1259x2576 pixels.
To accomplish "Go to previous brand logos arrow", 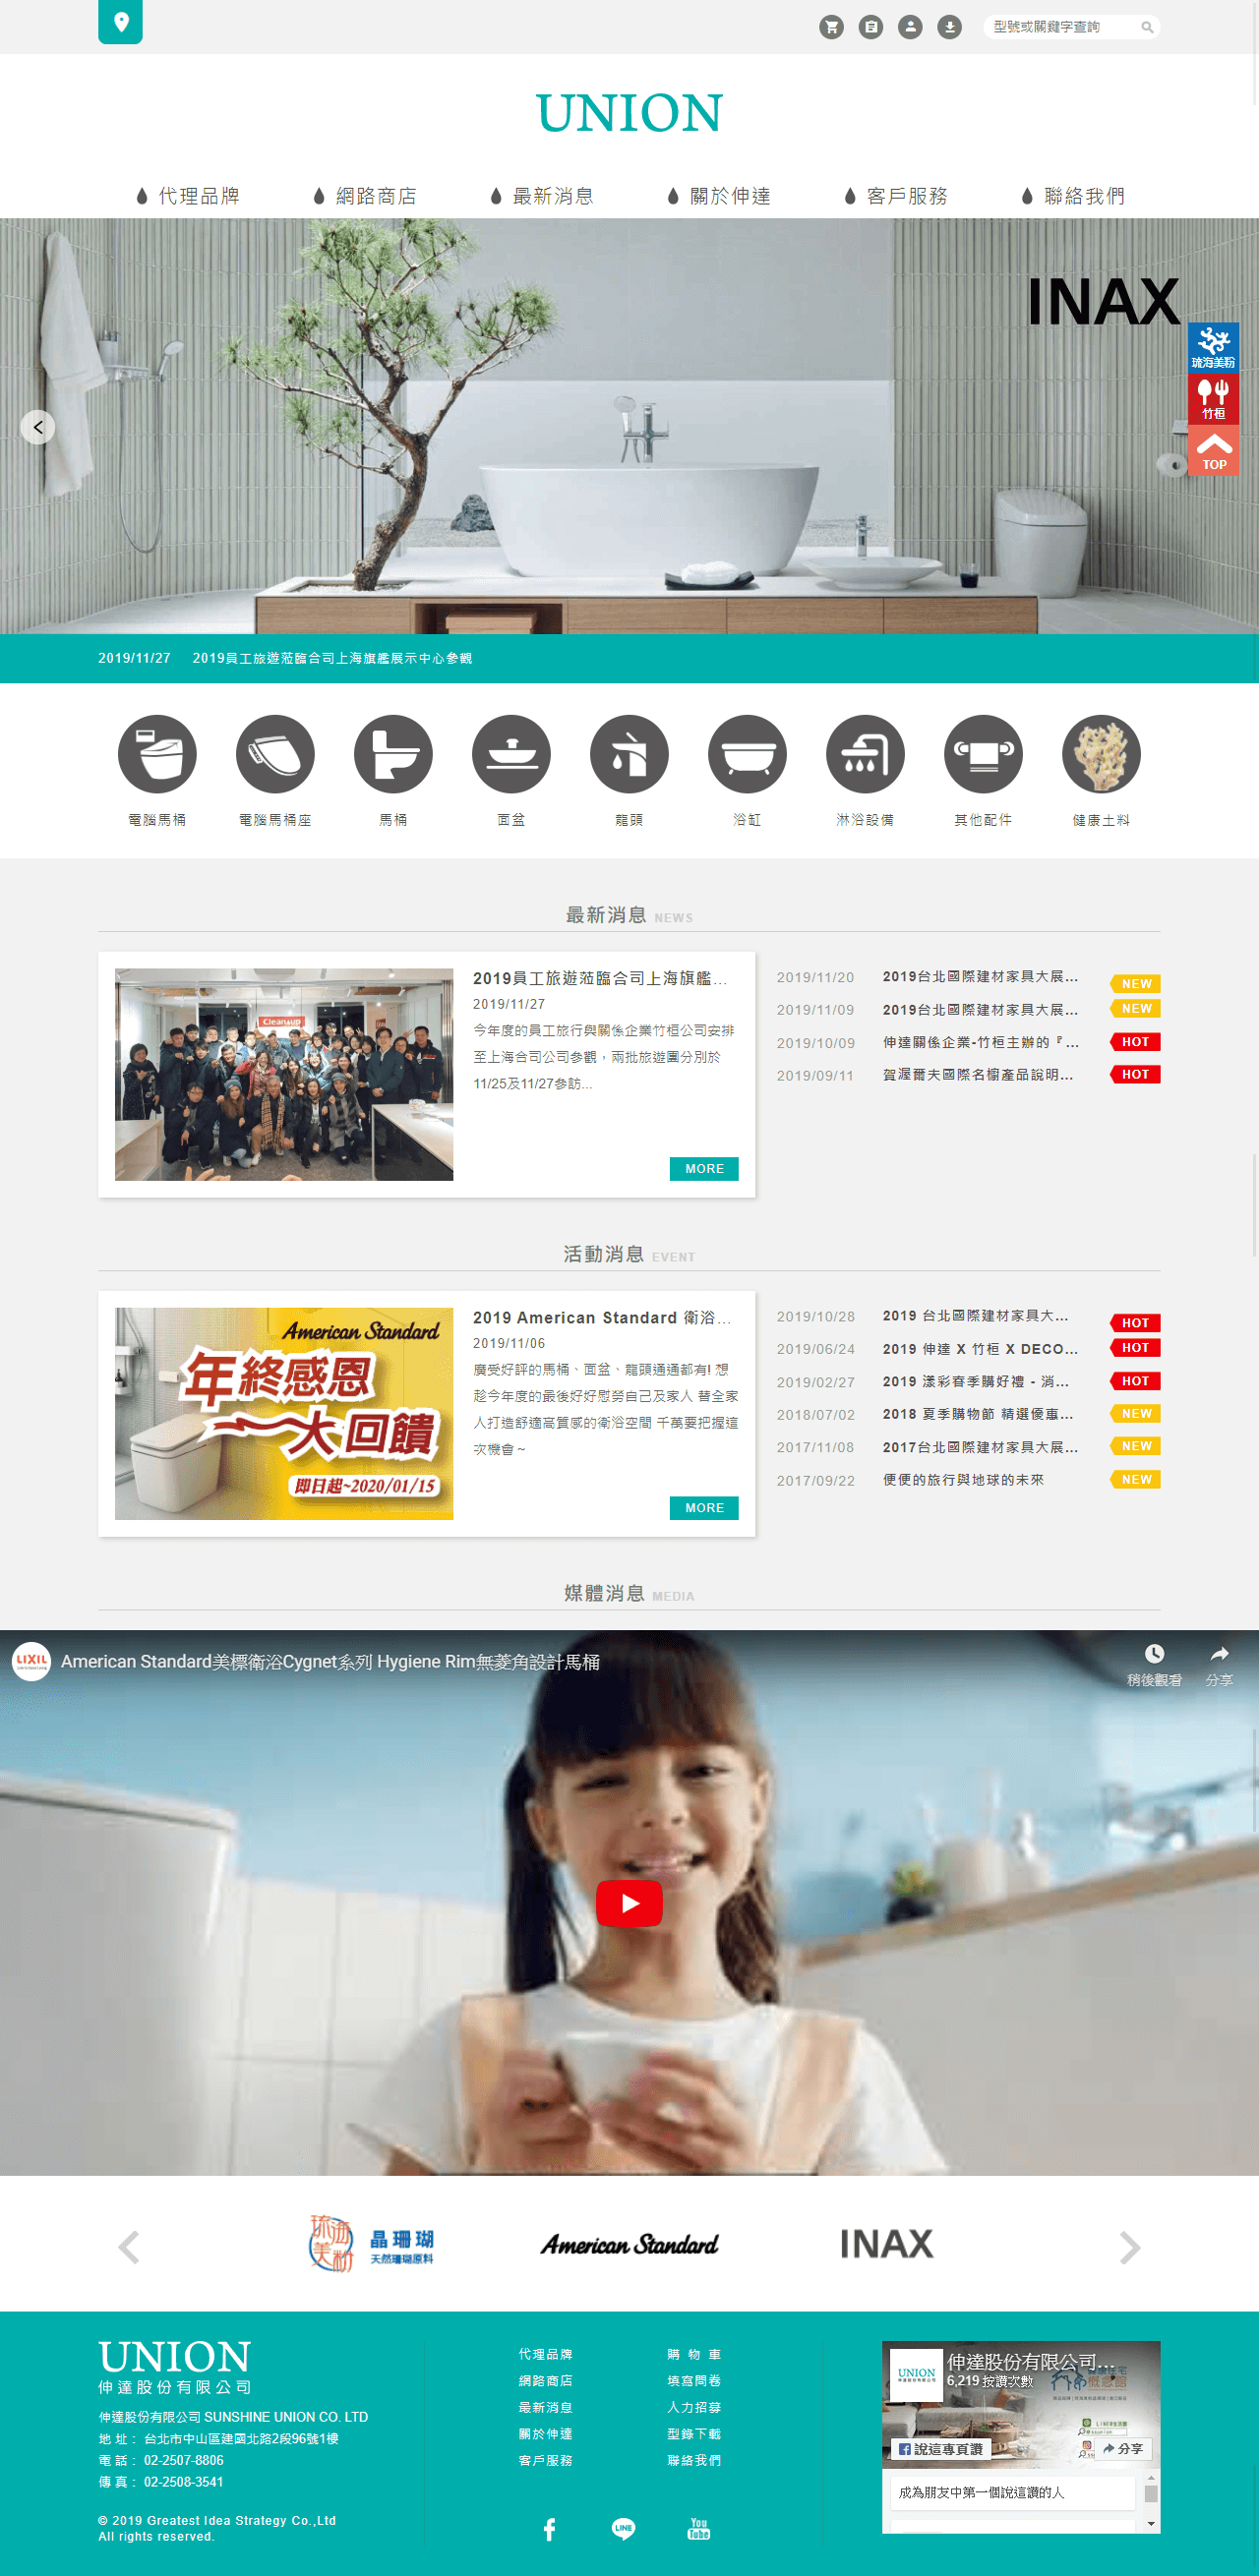I will coord(129,2247).
